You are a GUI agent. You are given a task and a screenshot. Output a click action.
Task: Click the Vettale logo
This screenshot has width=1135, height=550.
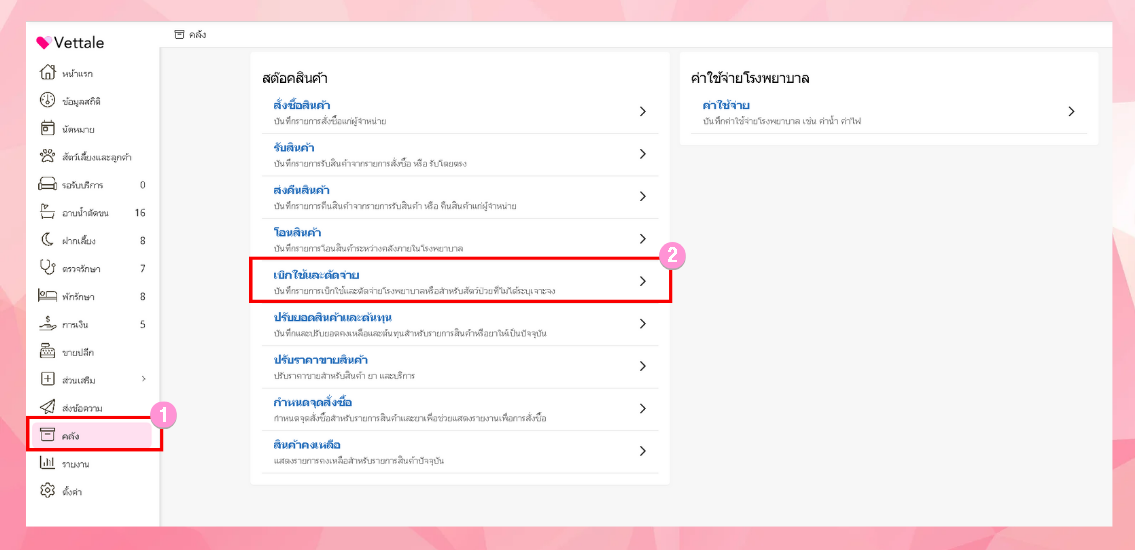coord(70,42)
